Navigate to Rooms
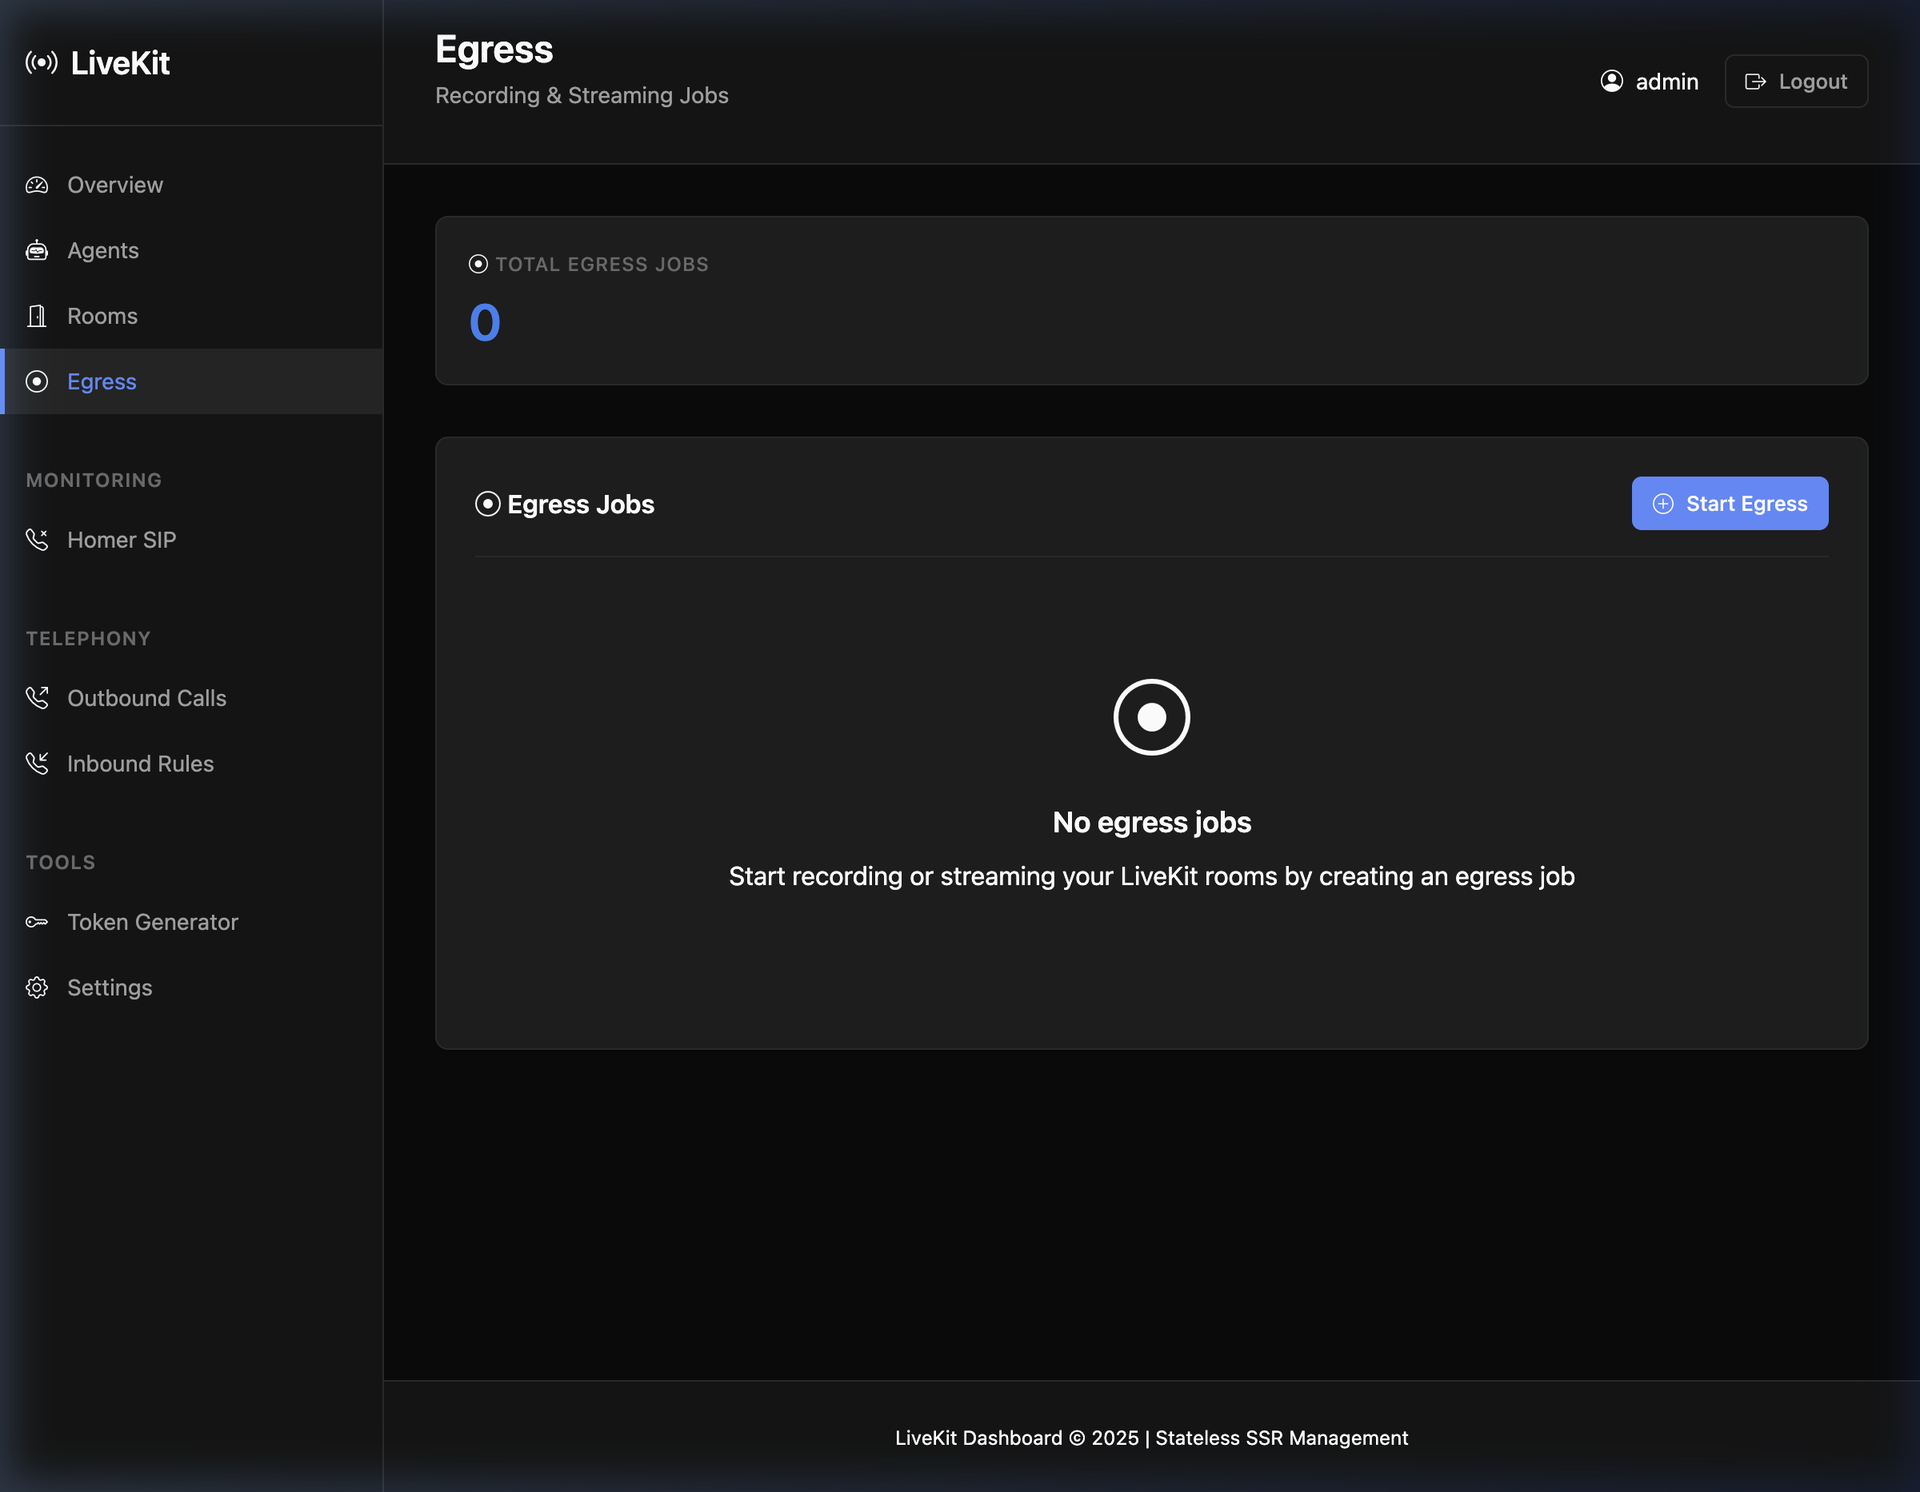 tap(192, 316)
